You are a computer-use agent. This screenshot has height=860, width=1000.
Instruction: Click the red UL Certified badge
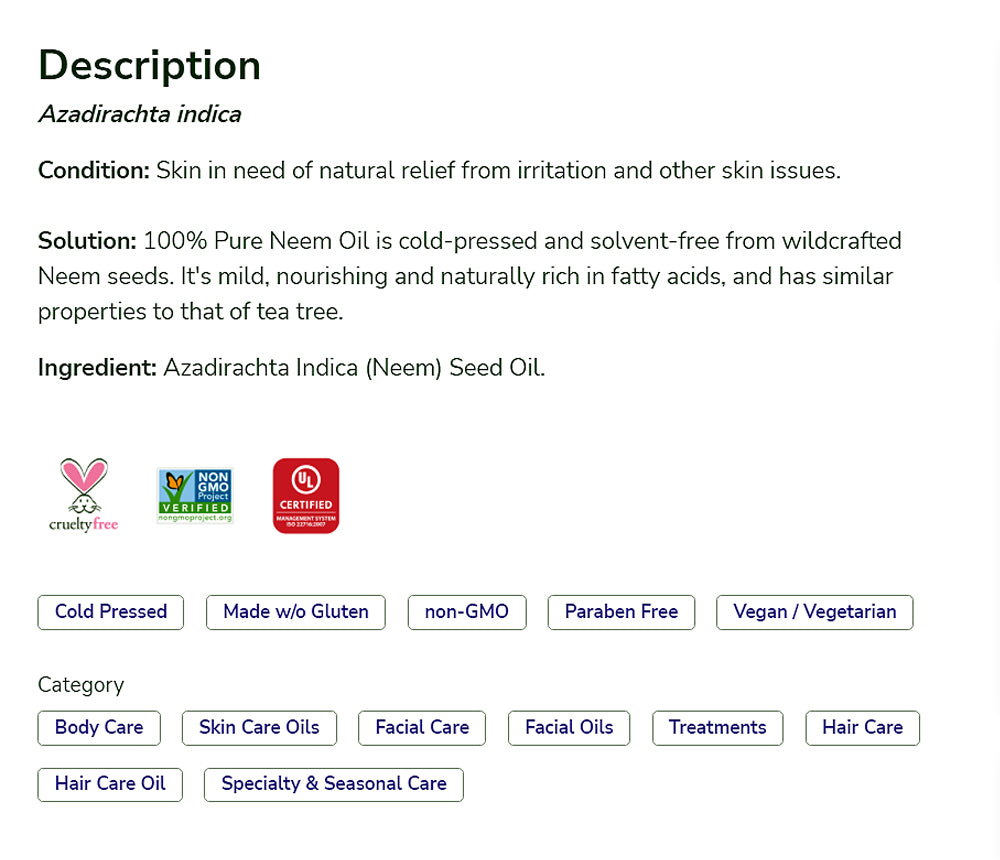(x=306, y=495)
